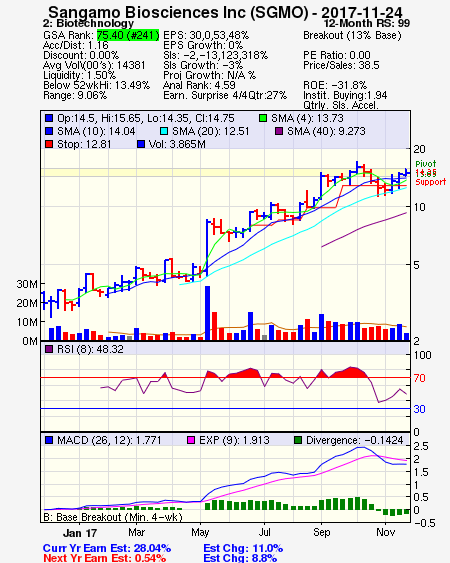This screenshot has height=563, width=450.
Task: Click the 'Sls: -2,-13,123,318%' text
Action: (x=215, y=55)
